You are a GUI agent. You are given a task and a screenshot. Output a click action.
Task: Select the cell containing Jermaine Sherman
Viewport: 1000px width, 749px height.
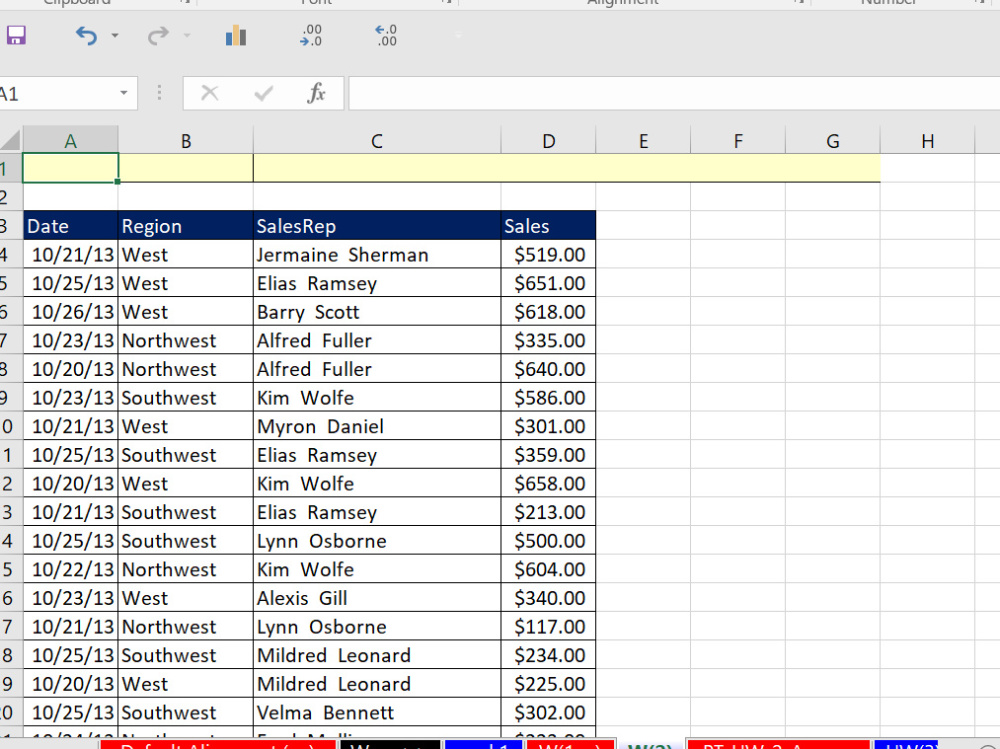pos(377,254)
